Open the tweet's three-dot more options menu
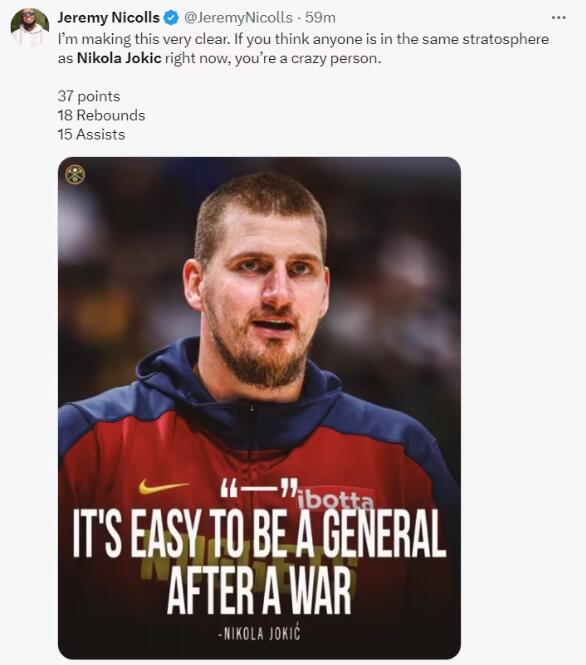The height and width of the screenshot is (665, 586). click(558, 18)
